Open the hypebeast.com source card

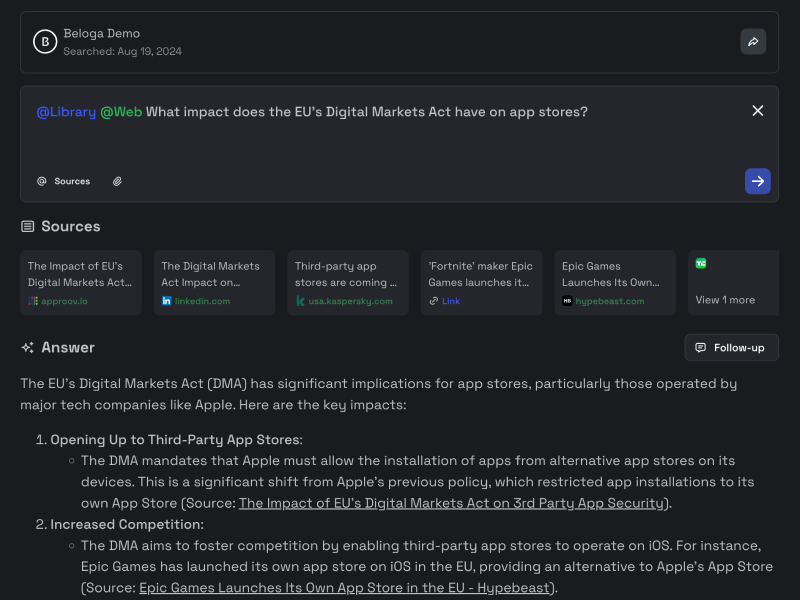coord(615,283)
